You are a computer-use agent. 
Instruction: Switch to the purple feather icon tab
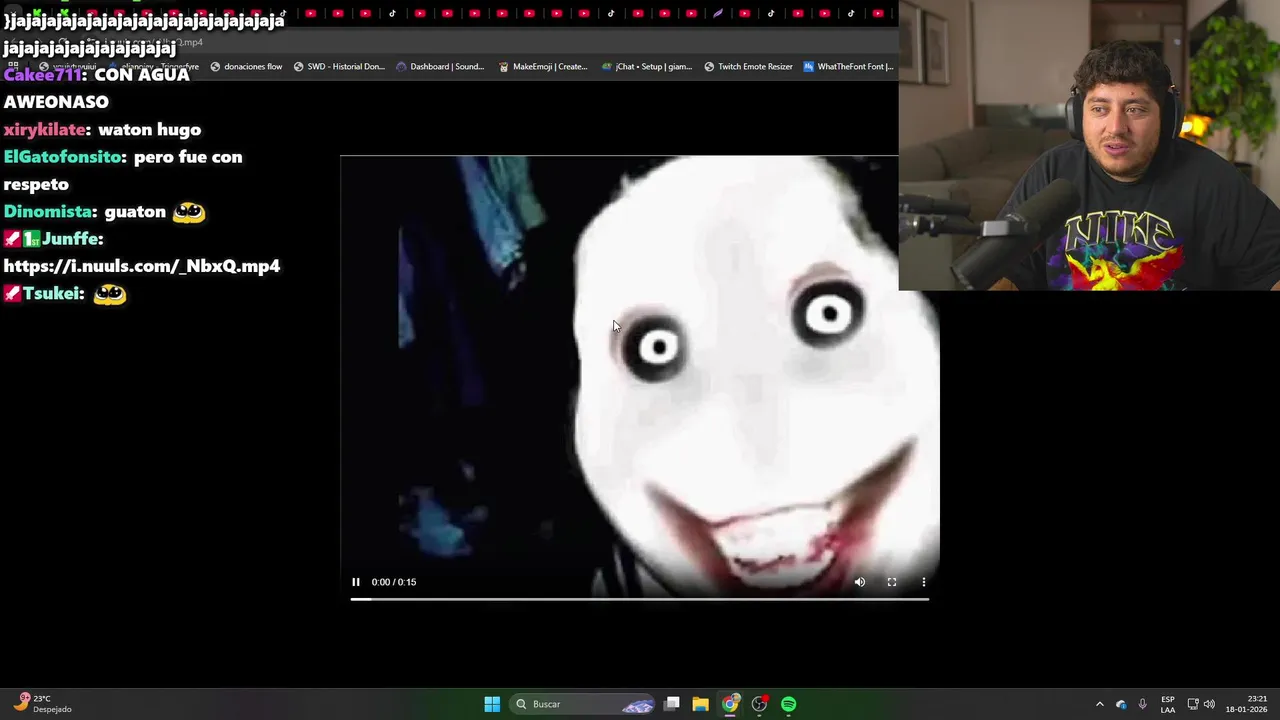[x=718, y=14]
